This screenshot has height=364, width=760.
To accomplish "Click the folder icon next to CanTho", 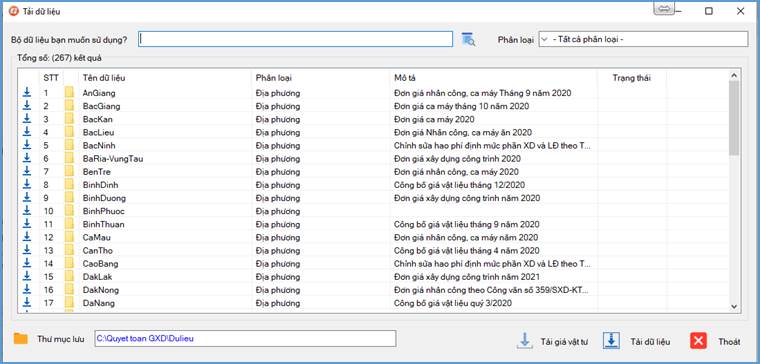I will [x=70, y=250].
